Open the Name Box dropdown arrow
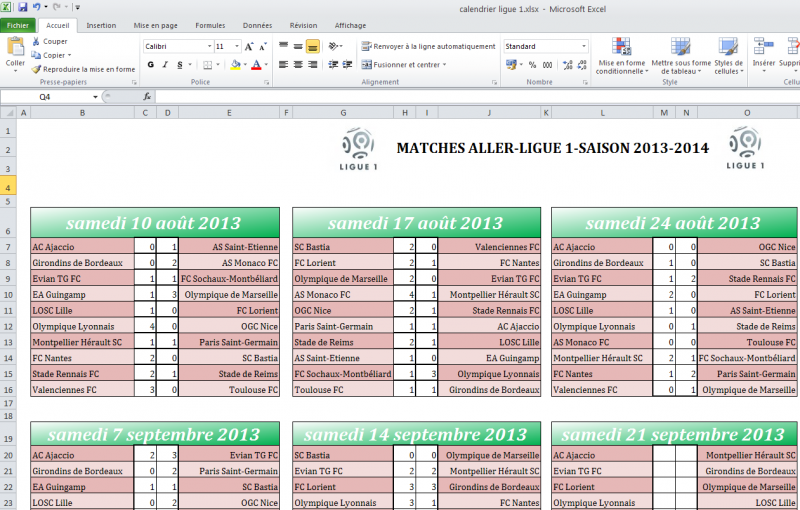800x510 pixels. (x=96, y=97)
